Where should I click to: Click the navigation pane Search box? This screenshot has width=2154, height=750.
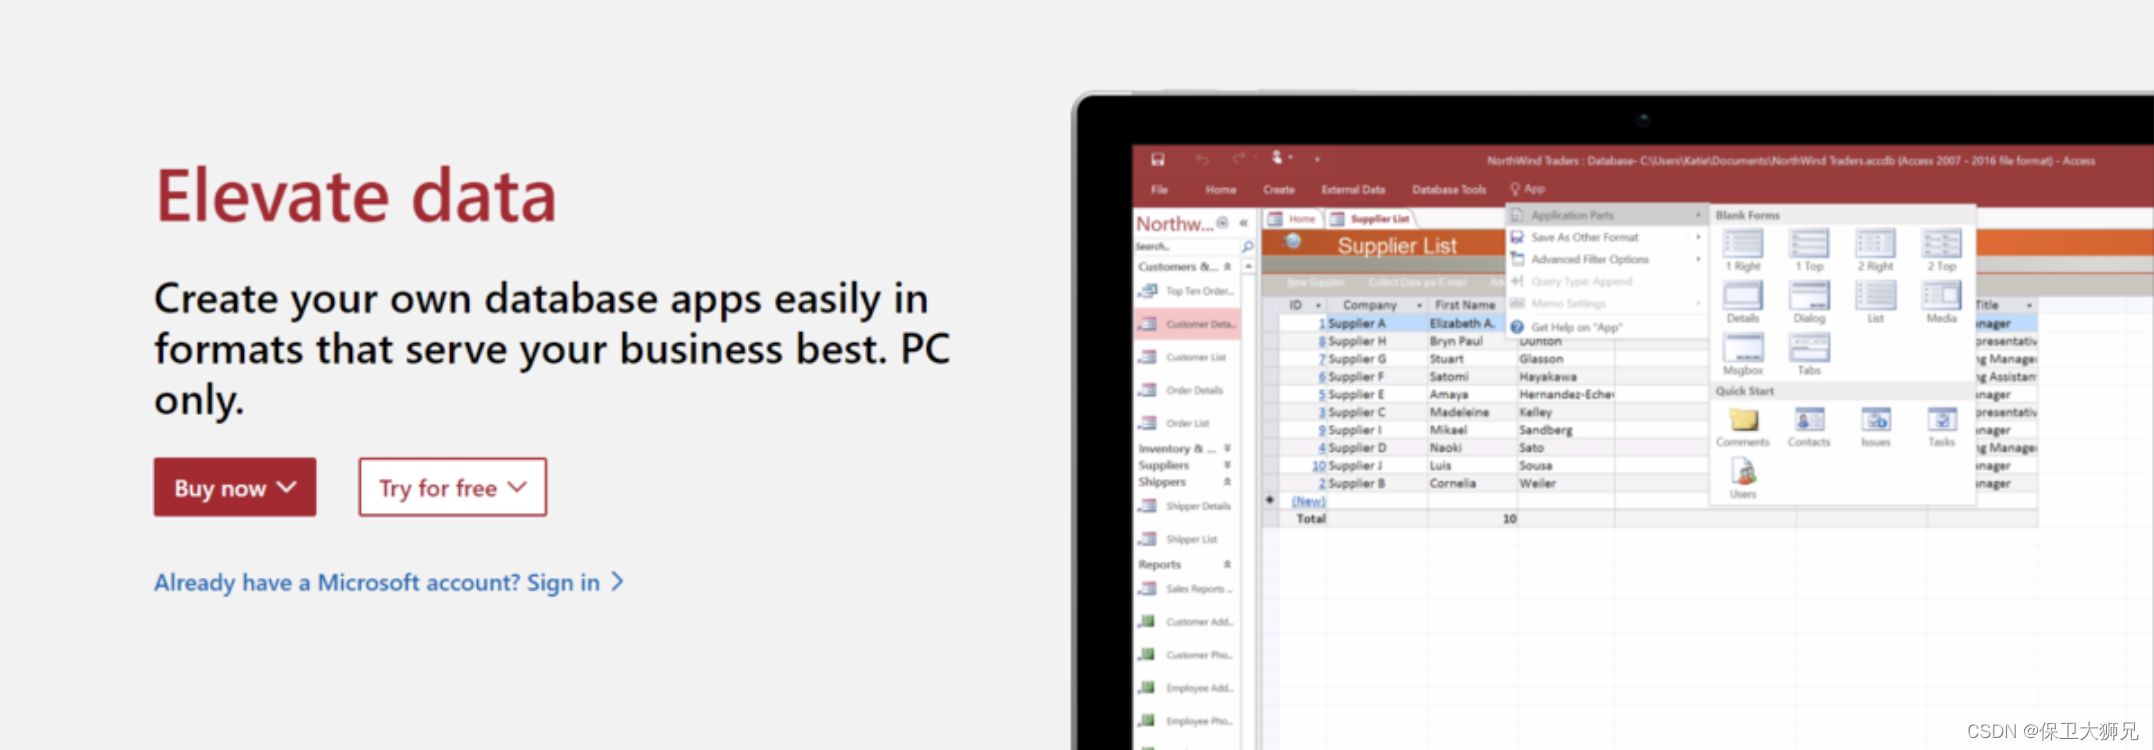(x=1186, y=246)
